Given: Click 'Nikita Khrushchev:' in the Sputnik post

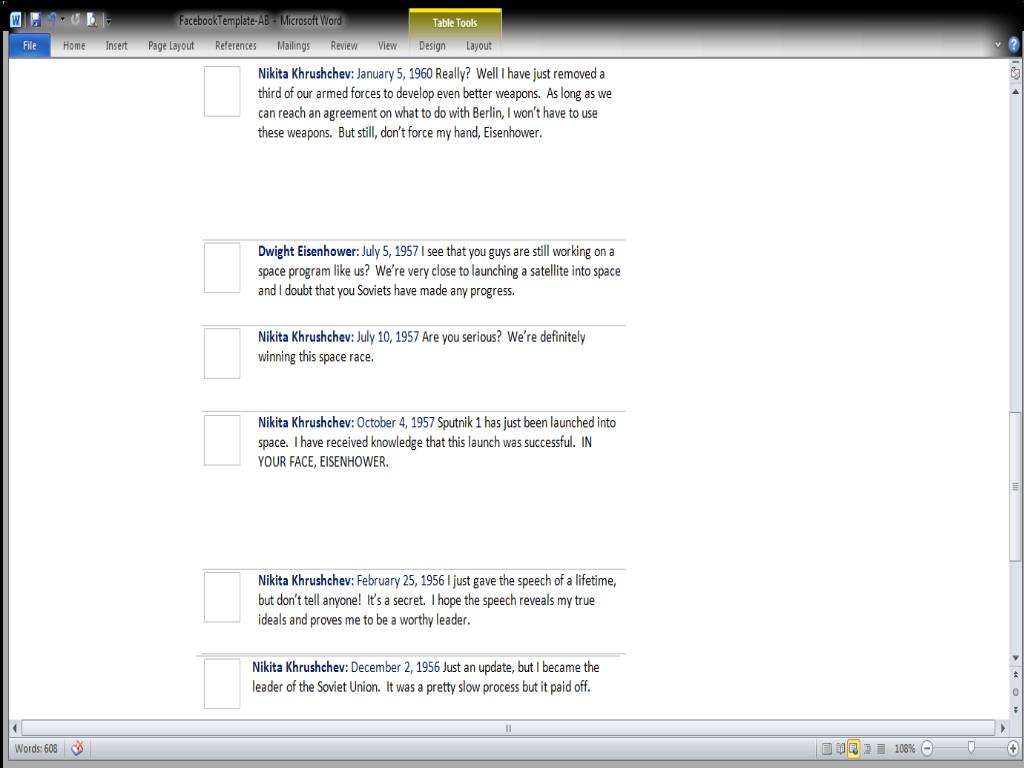Looking at the screenshot, I should [x=306, y=423].
